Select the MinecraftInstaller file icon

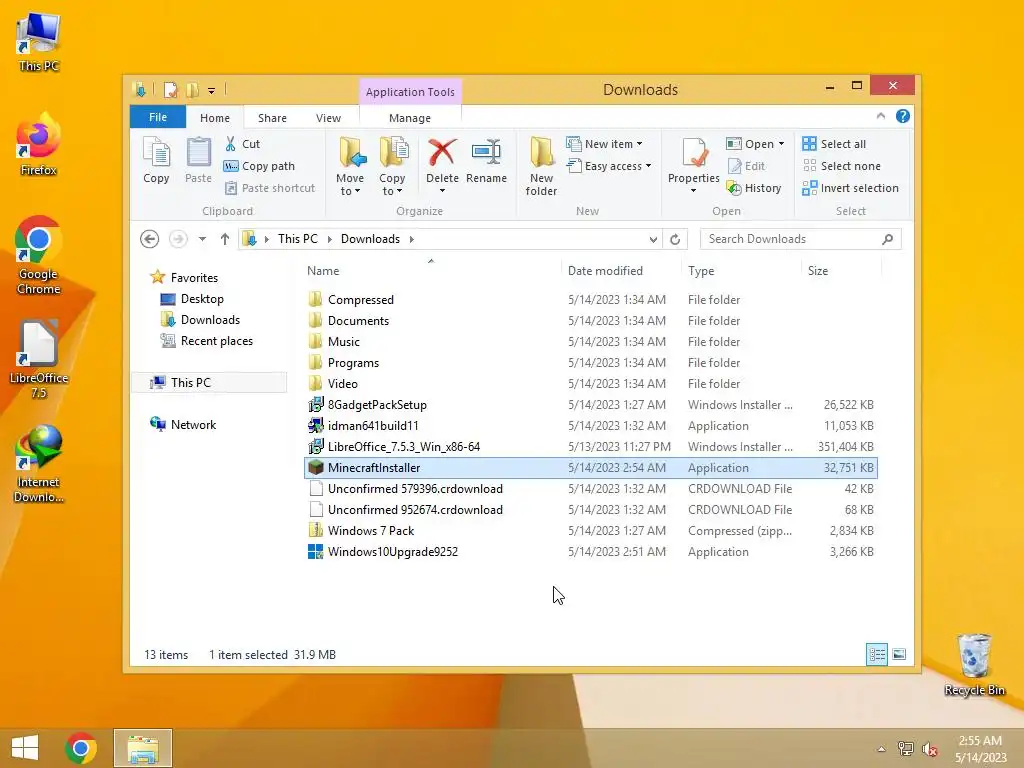click(x=315, y=468)
